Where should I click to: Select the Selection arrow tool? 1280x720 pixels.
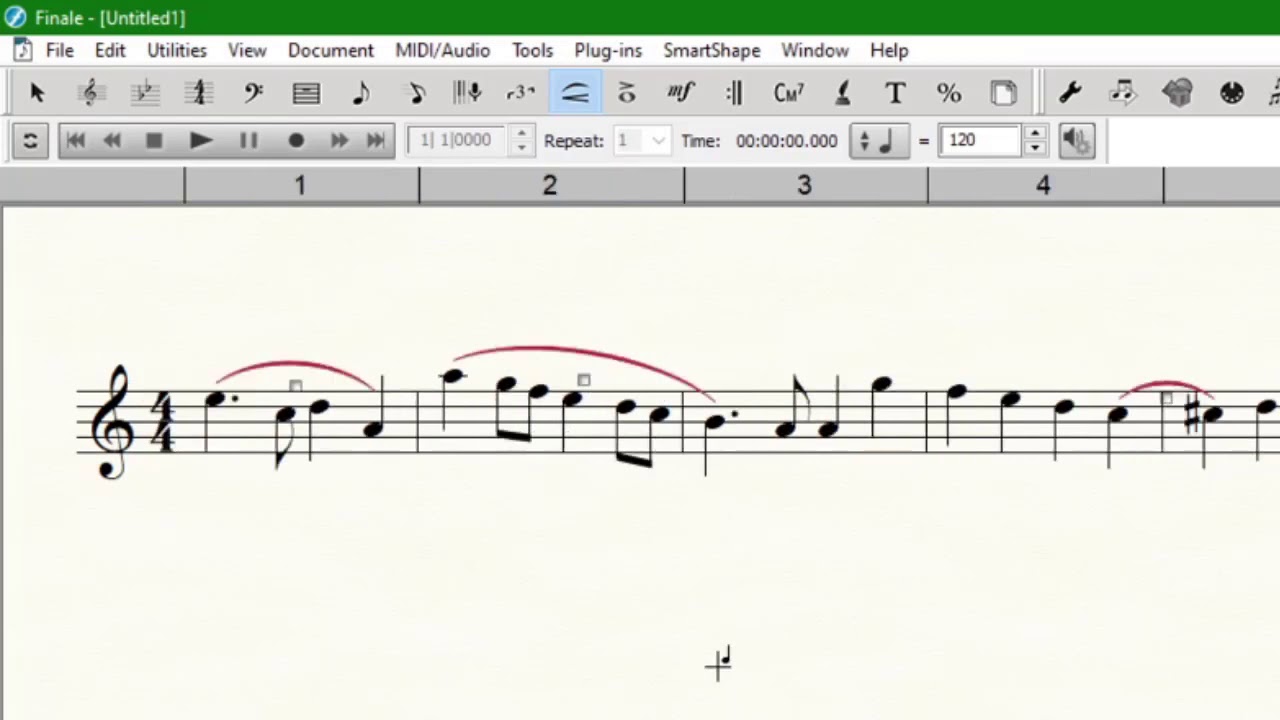pyautogui.click(x=37, y=93)
